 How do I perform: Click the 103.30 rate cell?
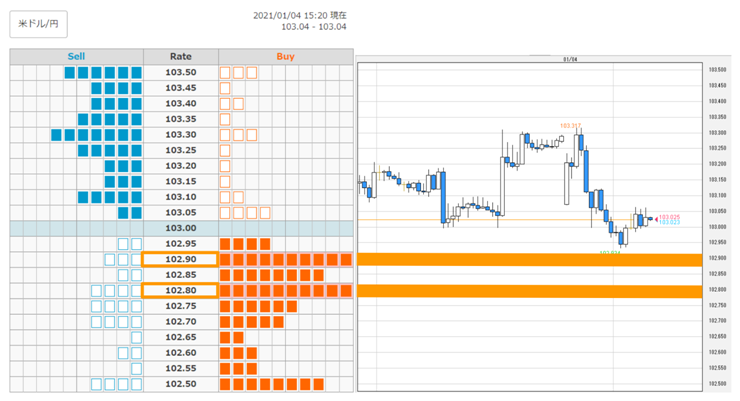point(181,134)
